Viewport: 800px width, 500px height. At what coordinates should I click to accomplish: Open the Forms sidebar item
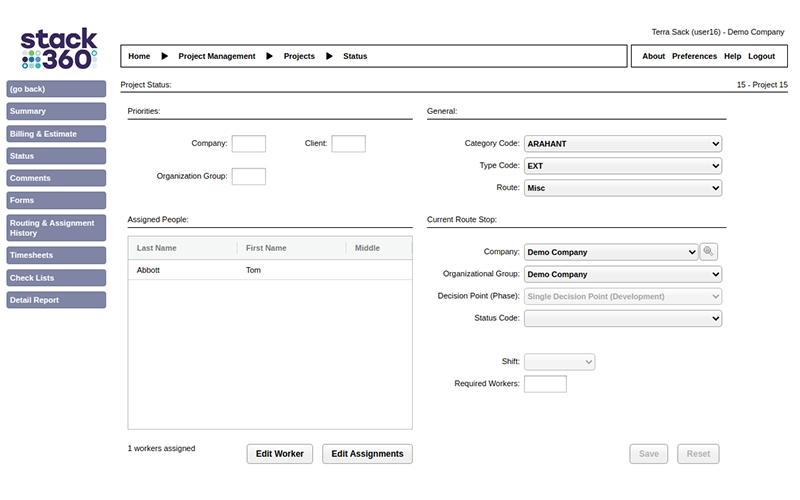click(x=56, y=201)
